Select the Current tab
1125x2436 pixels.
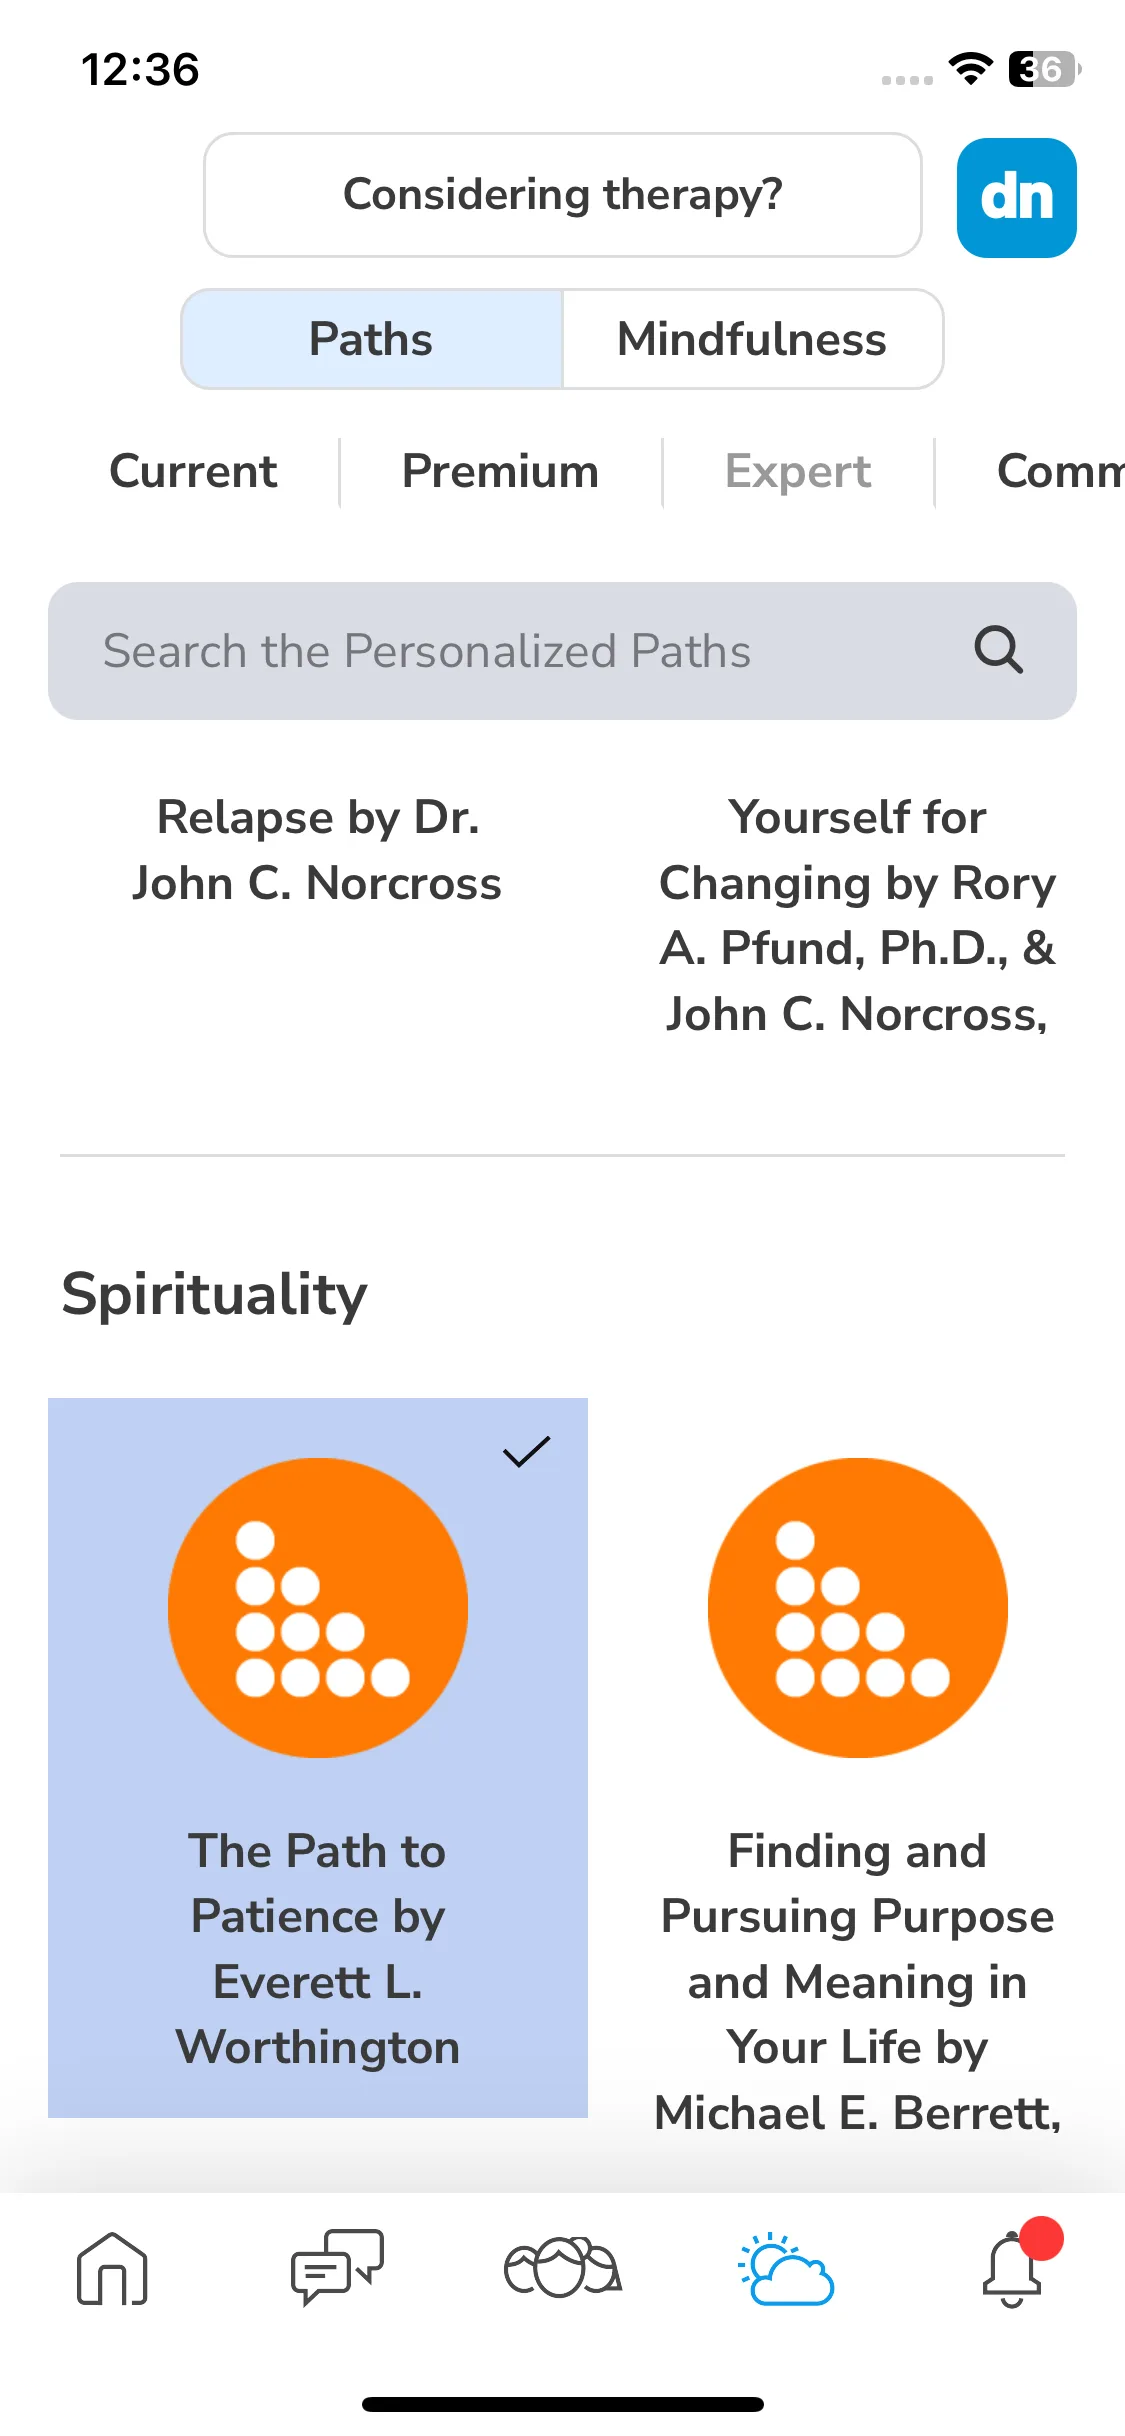193,471
